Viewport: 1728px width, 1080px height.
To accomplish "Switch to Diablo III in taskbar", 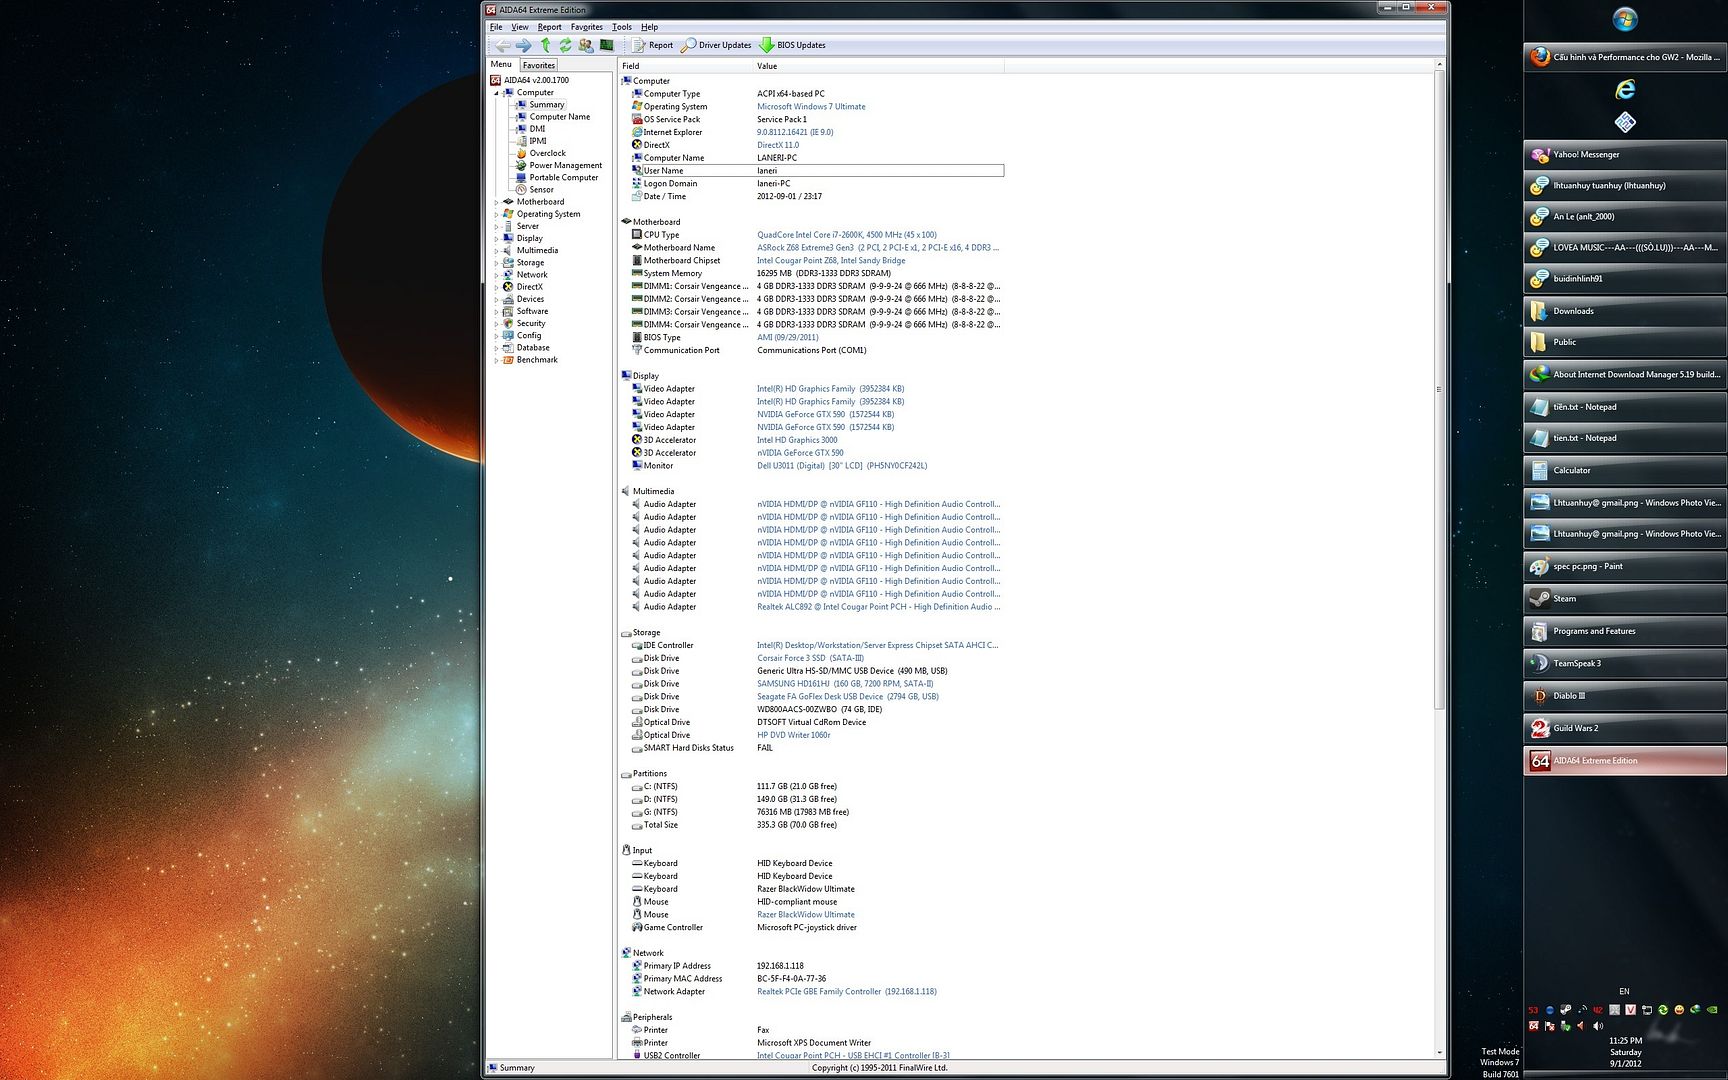I will (1625, 696).
